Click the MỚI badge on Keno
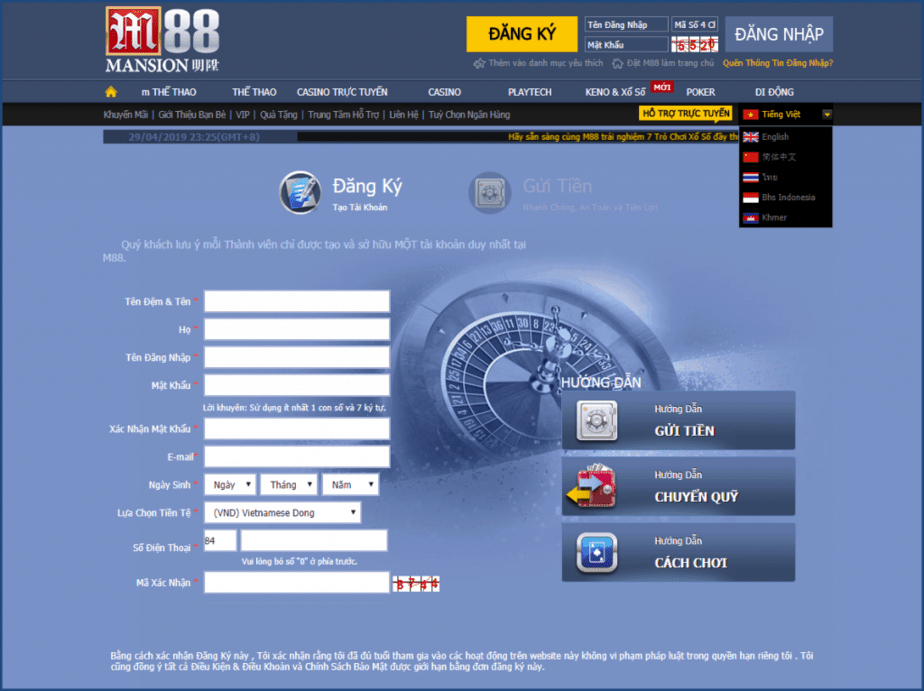This screenshot has height=691, width=924. 662,87
